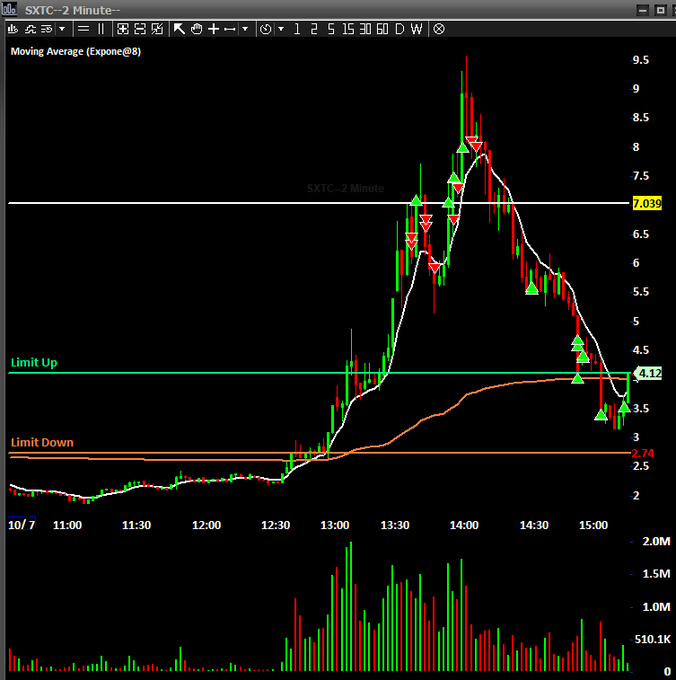Click the Limit Down line label
Viewport: 676px width, 680px height.
coord(42,442)
